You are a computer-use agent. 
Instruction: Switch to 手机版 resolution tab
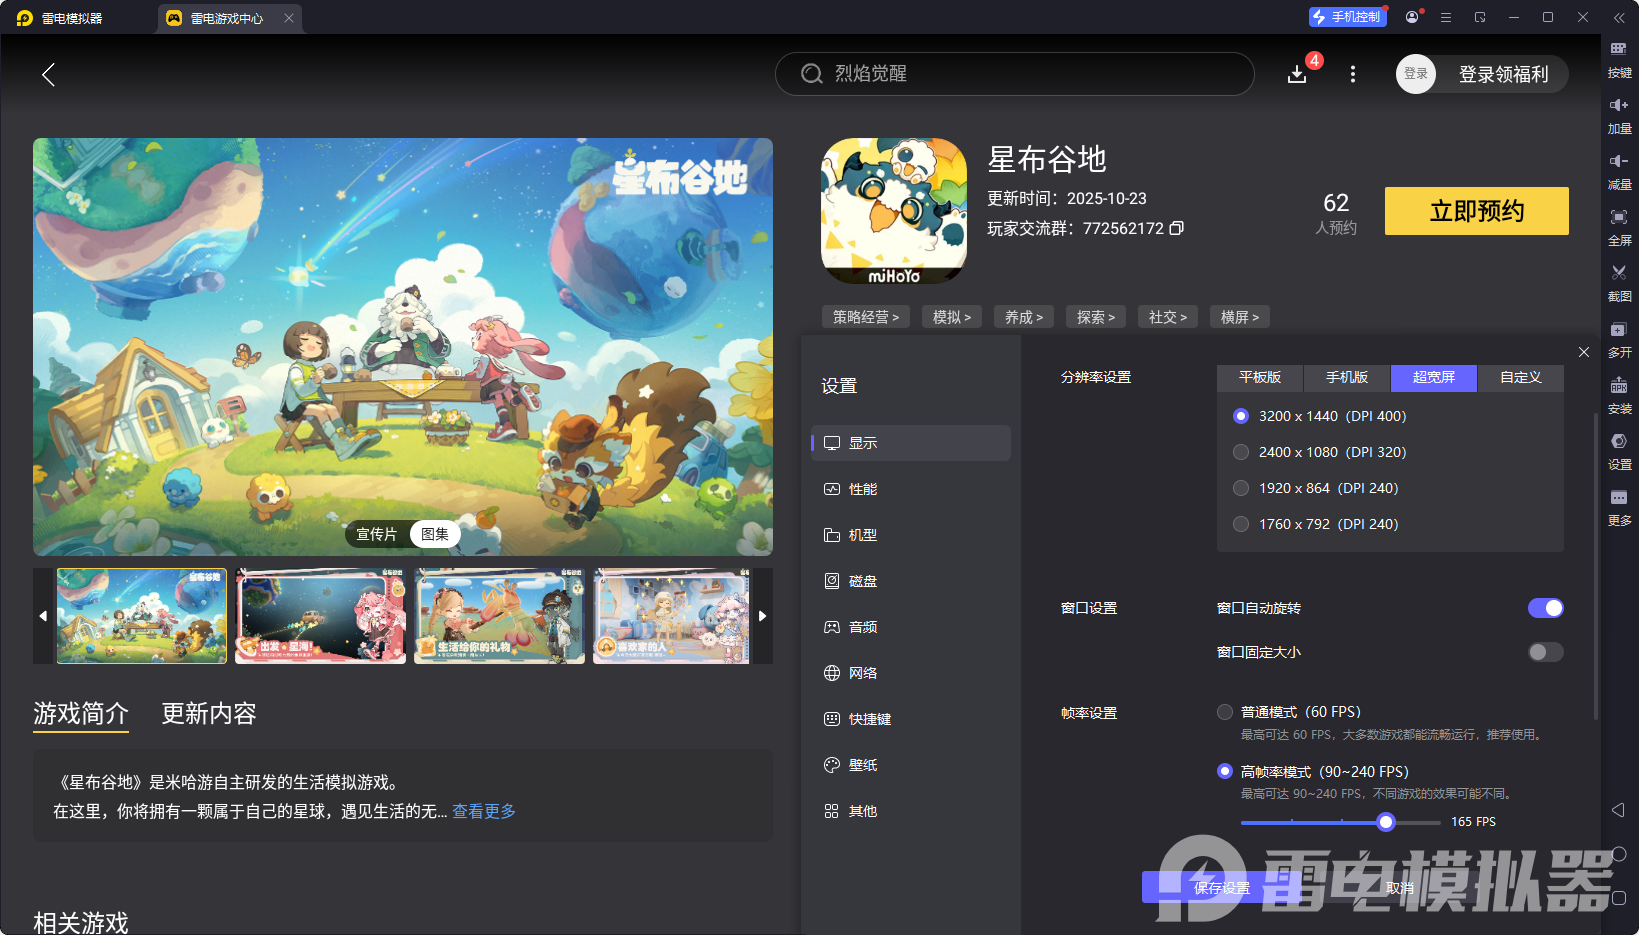[x=1347, y=377]
